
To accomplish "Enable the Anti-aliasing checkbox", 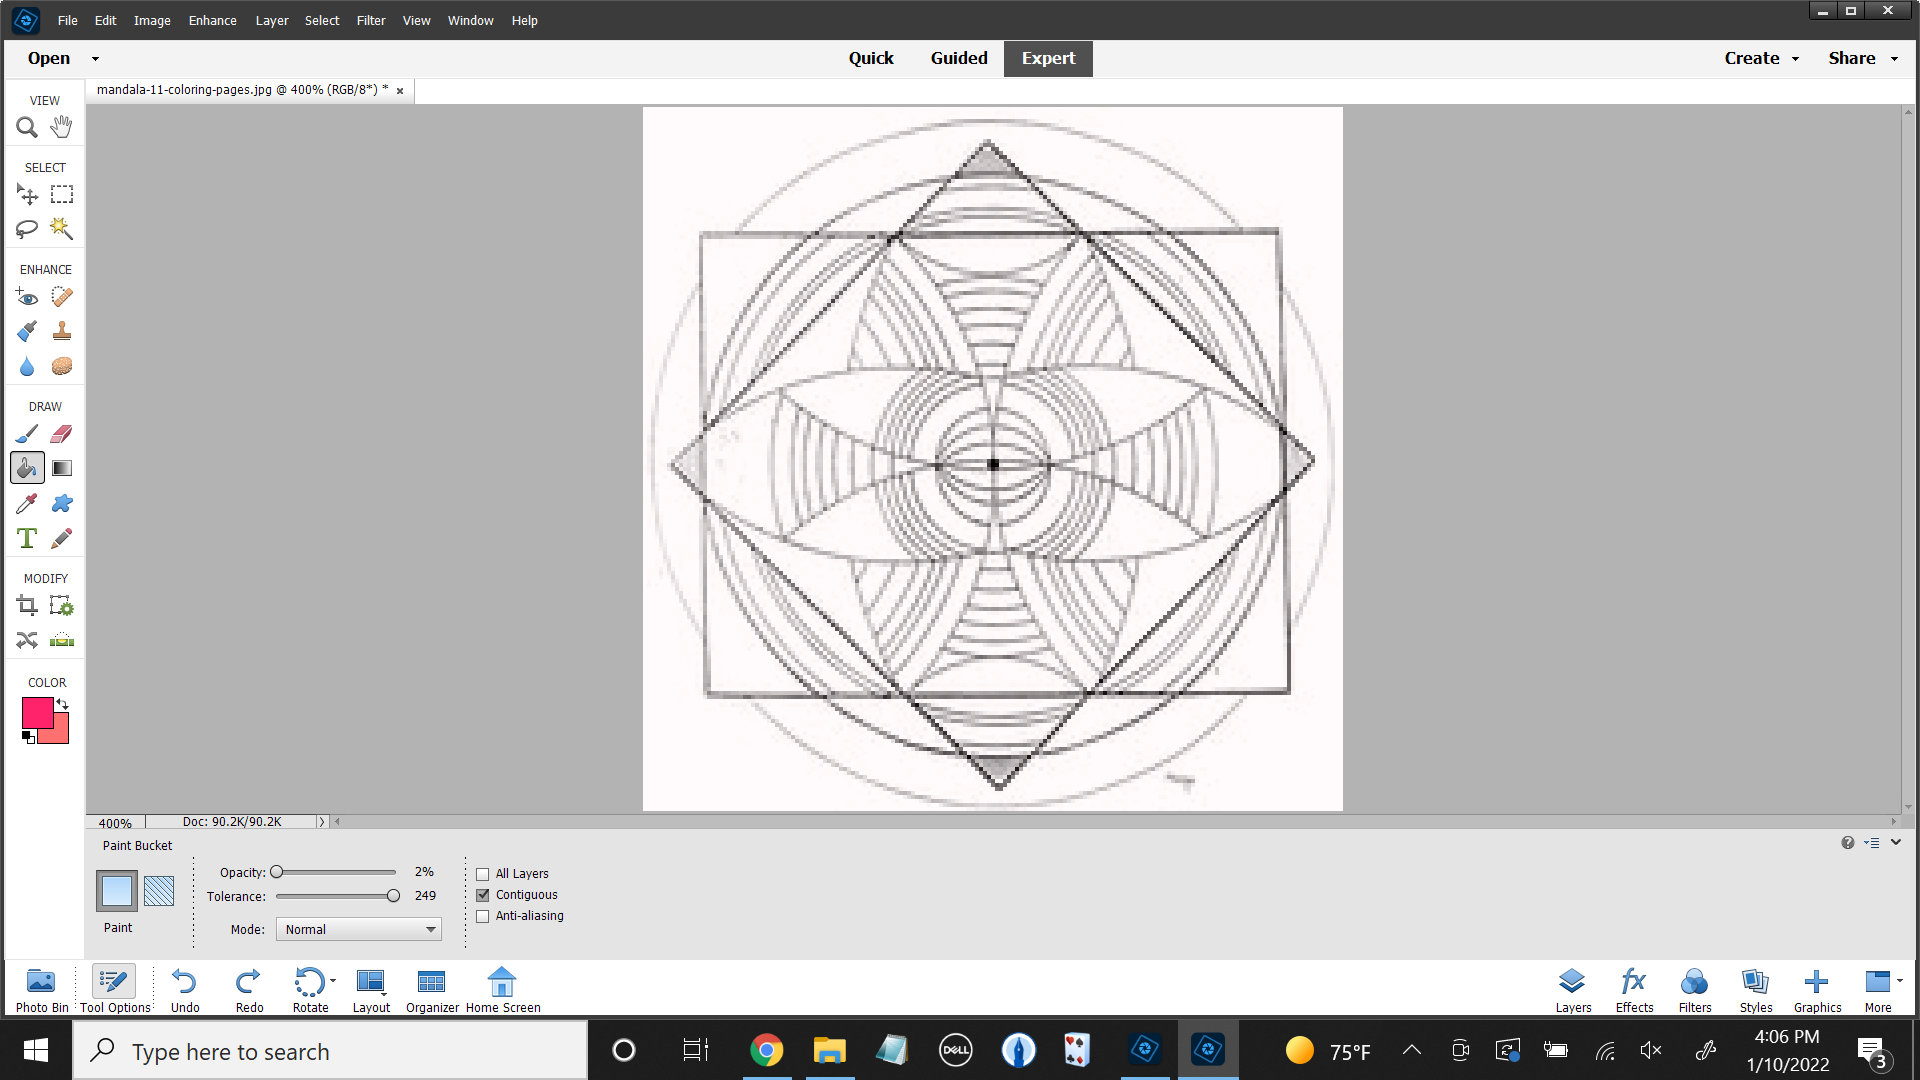I will click(x=483, y=916).
